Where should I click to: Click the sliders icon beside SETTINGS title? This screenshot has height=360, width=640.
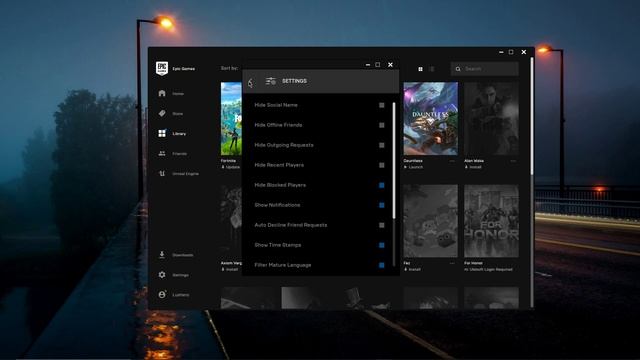(271, 81)
